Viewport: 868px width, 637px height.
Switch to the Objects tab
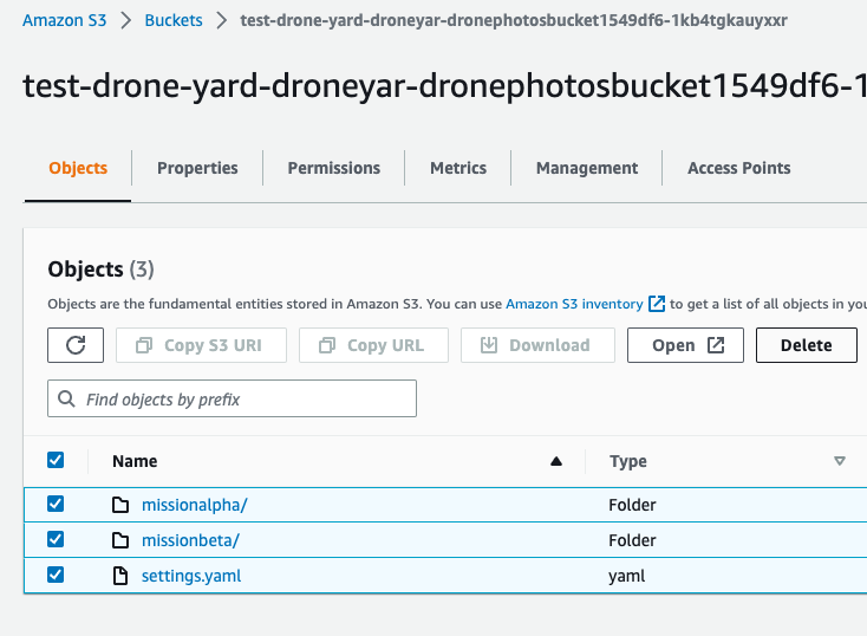(x=78, y=168)
